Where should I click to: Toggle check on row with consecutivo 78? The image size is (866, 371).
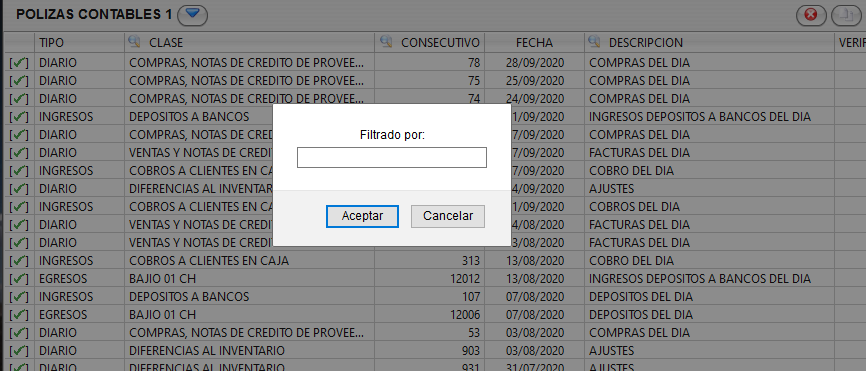coord(19,63)
